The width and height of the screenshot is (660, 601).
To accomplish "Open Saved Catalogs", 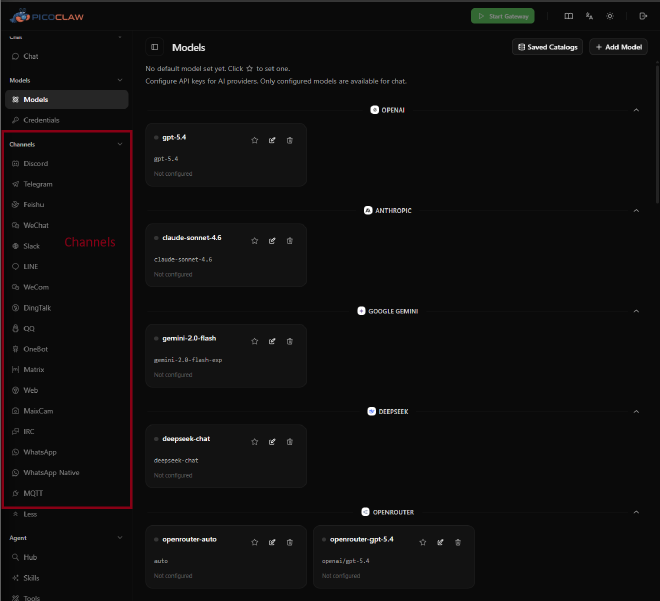I will 547,47.
